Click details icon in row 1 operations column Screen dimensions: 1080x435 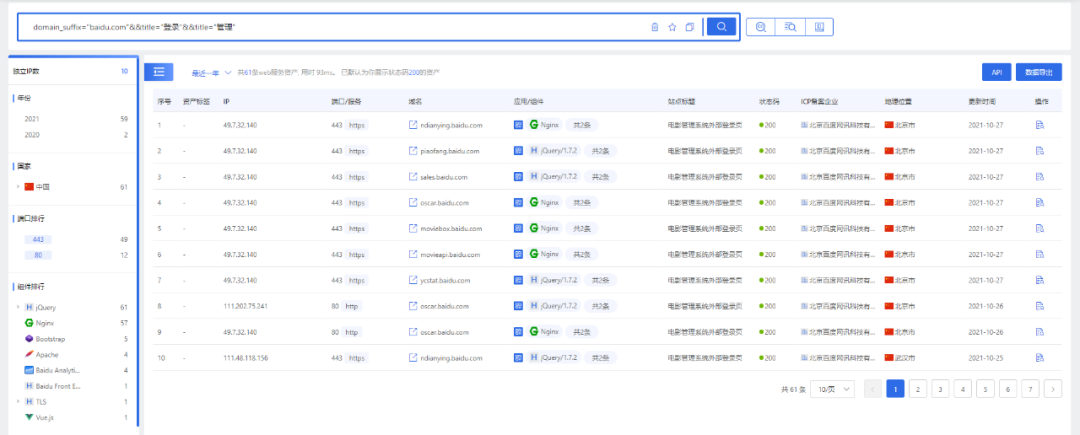1039,125
